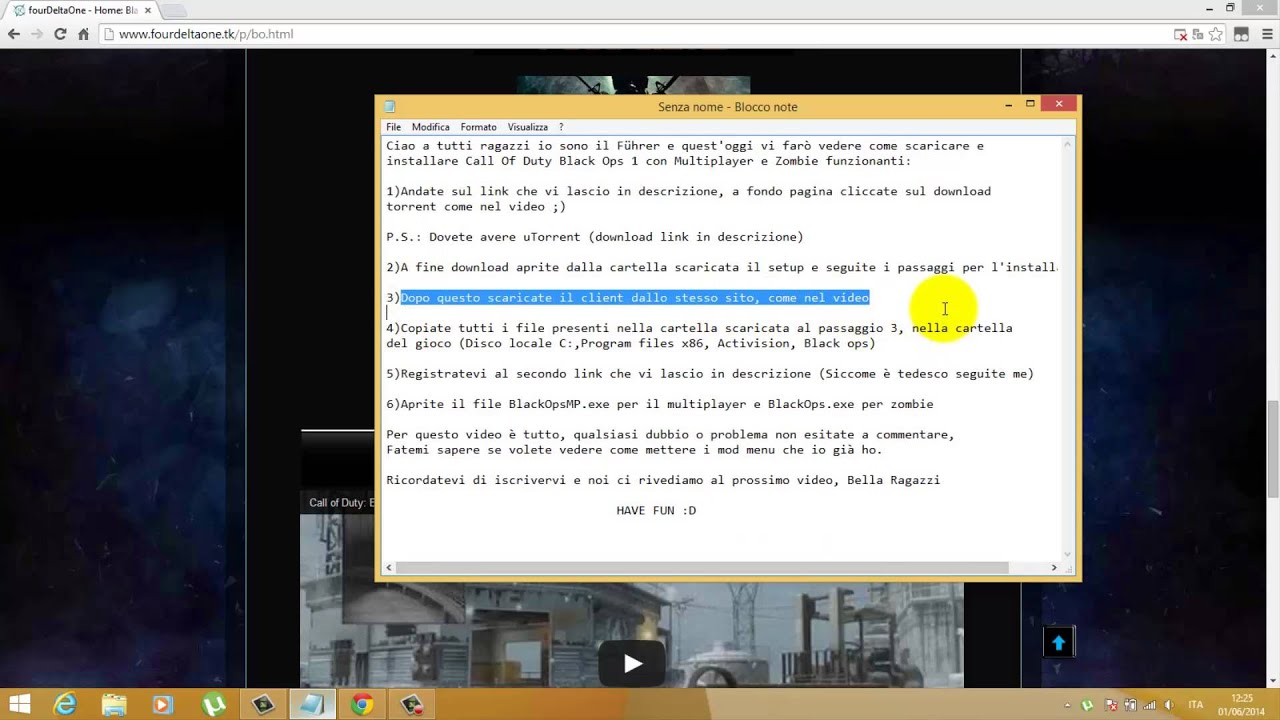This screenshot has width=1280, height=720.
Task: Open Notepad Formato menu
Action: [479, 127]
